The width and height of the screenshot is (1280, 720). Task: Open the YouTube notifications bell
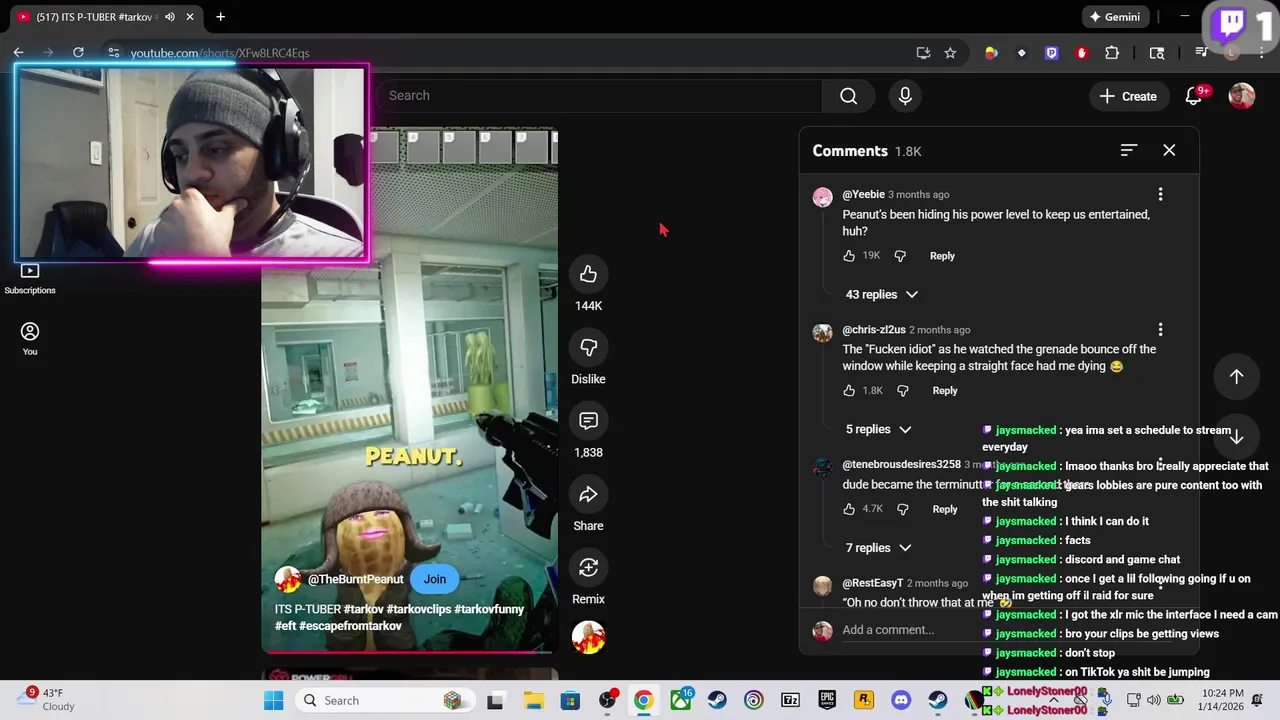click(x=1193, y=96)
